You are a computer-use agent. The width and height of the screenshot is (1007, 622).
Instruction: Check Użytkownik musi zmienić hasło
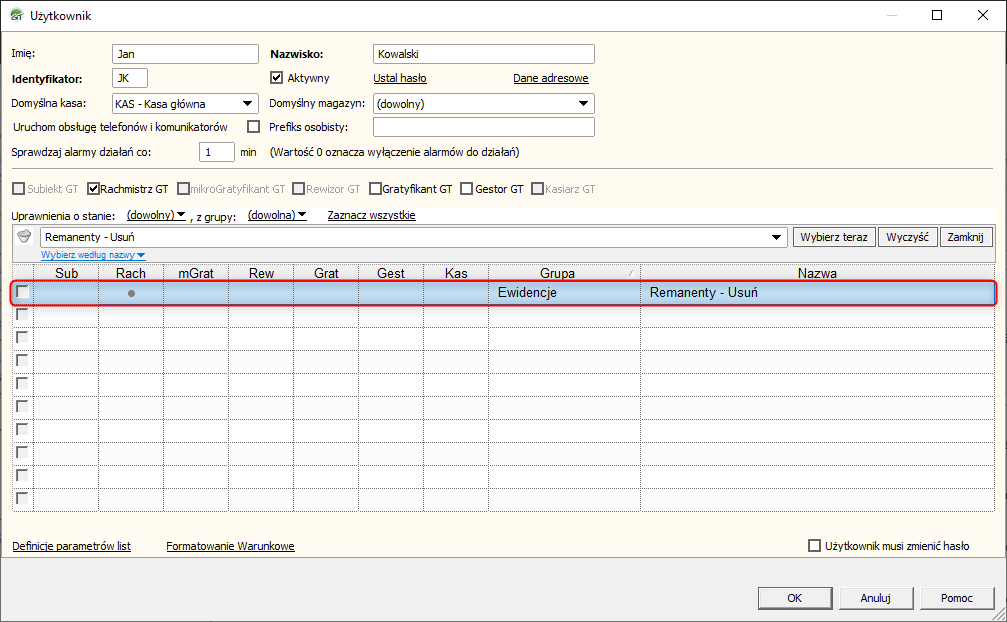tap(814, 546)
